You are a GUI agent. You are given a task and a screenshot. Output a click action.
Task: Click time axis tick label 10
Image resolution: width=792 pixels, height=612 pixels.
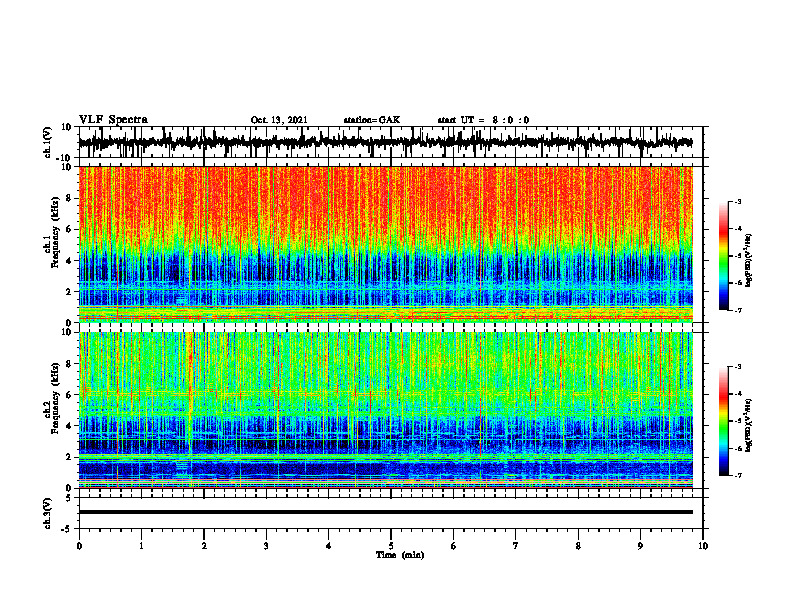703,546
